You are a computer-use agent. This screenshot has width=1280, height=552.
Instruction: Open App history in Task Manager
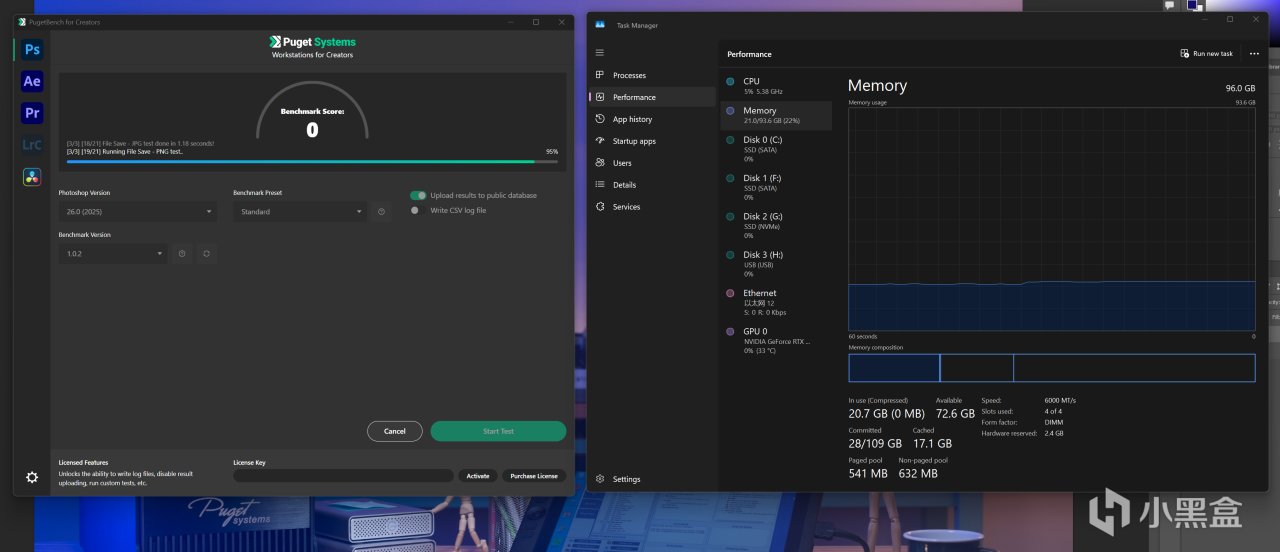pos(652,119)
